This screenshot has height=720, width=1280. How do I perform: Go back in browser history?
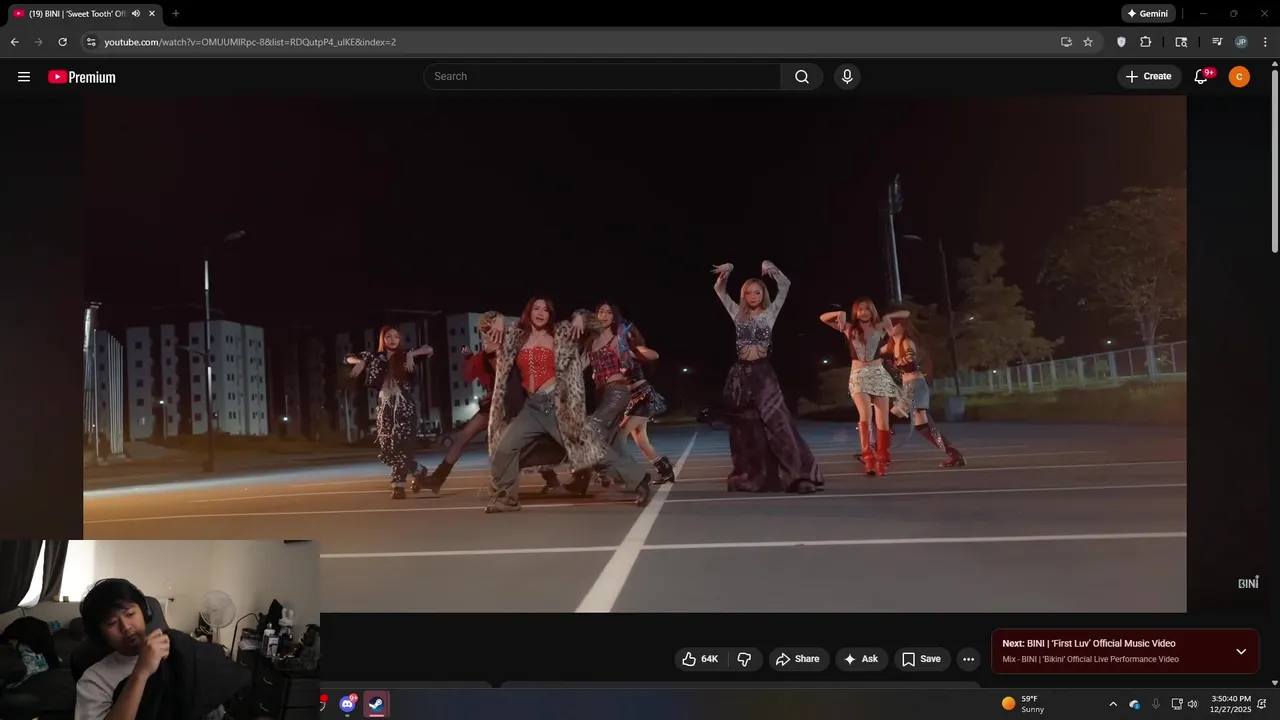14,42
